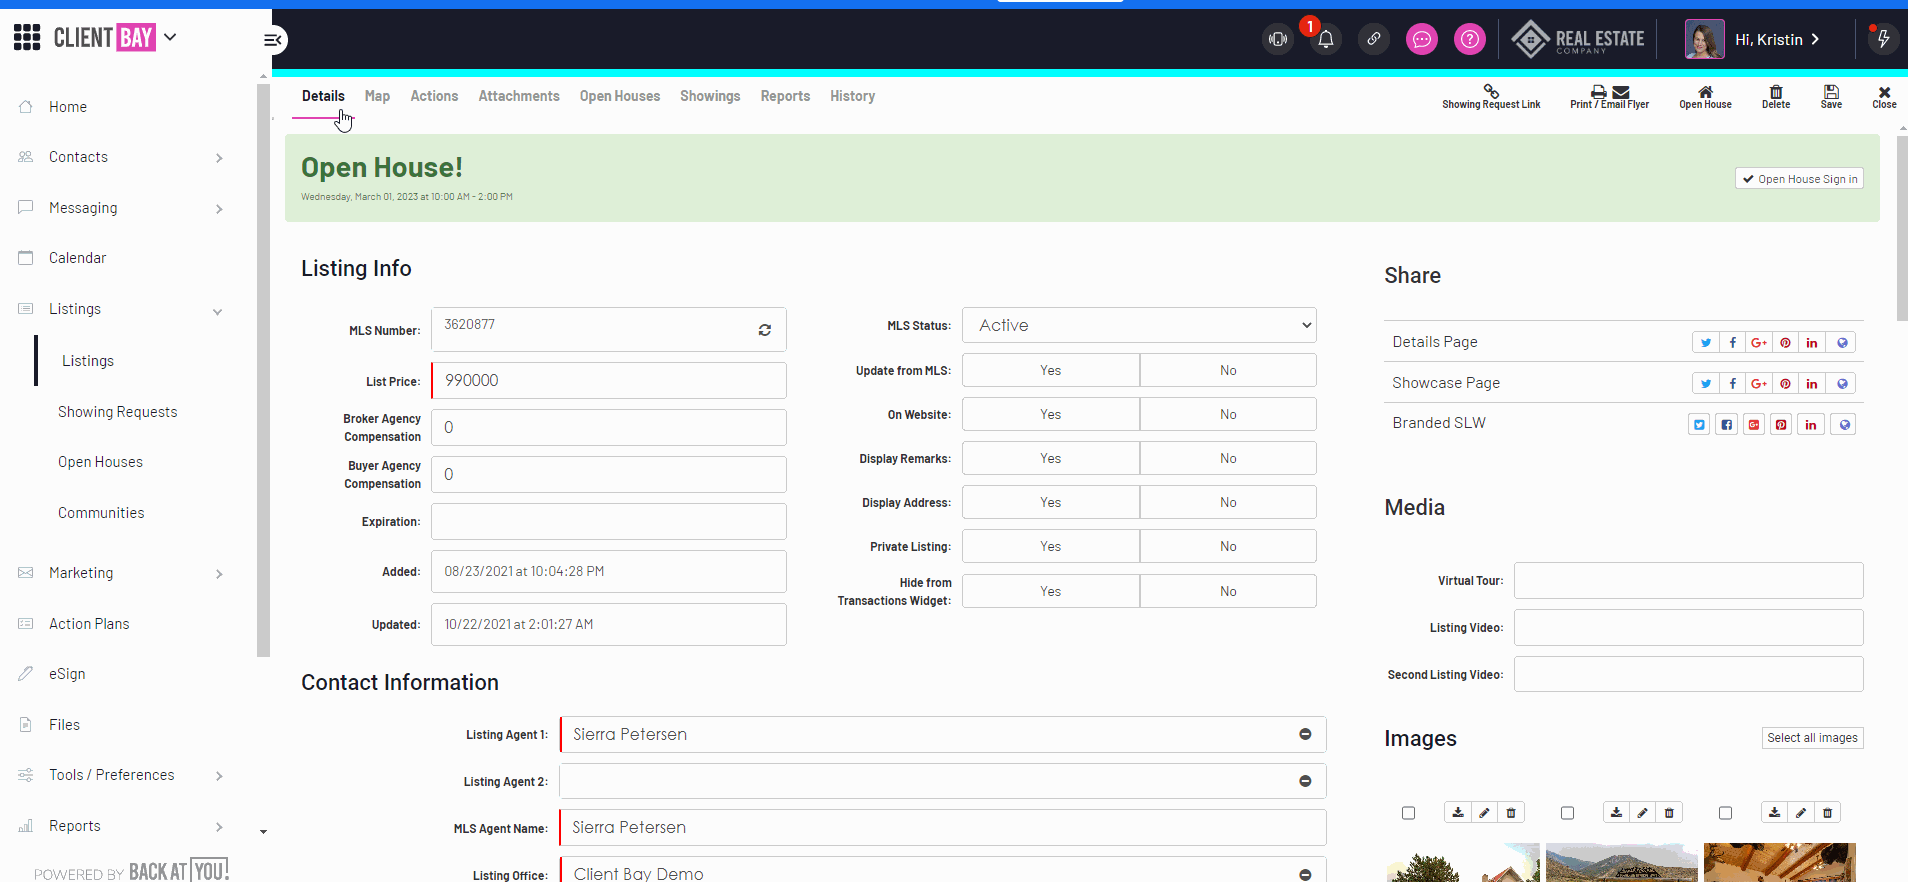This screenshot has width=1908, height=882.
Task: Open the mountain landscape image thumbnail
Action: [x=1621, y=862]
